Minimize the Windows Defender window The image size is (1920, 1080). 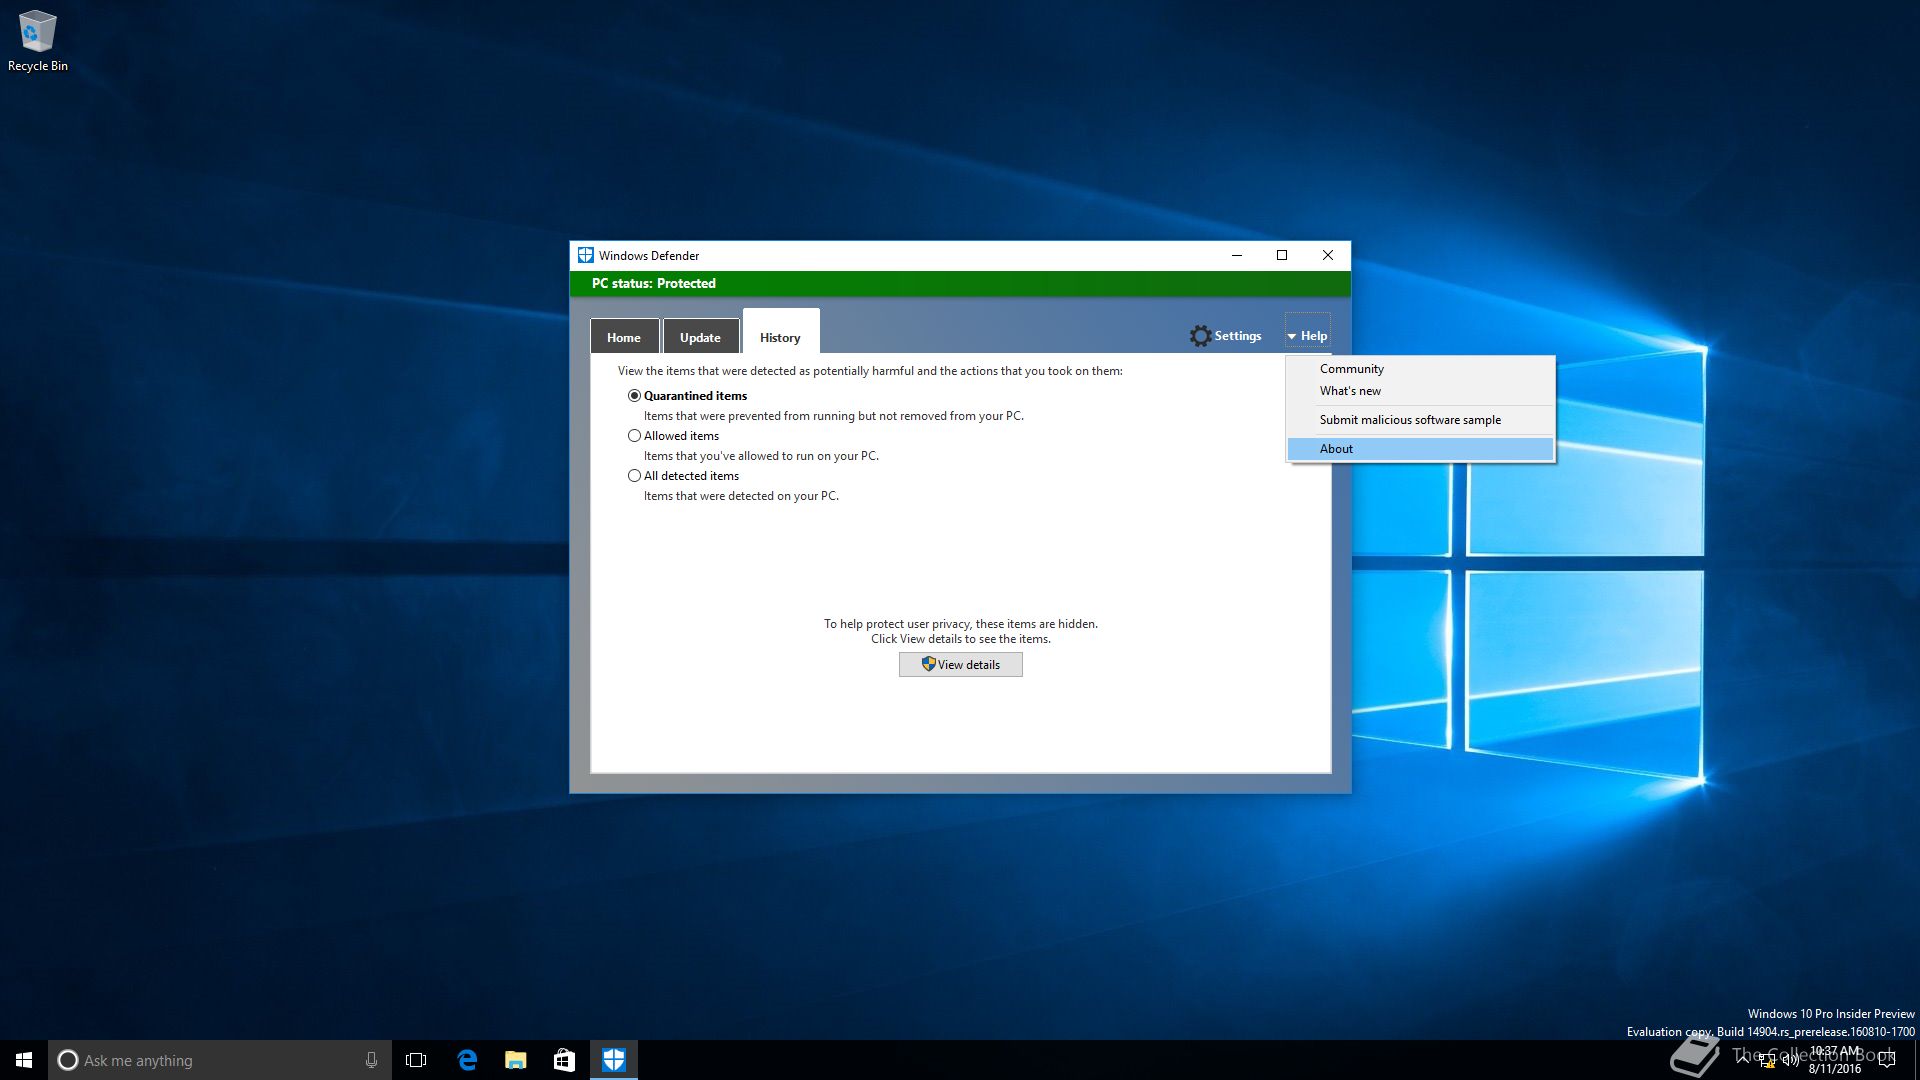(x=1237, y=255)
